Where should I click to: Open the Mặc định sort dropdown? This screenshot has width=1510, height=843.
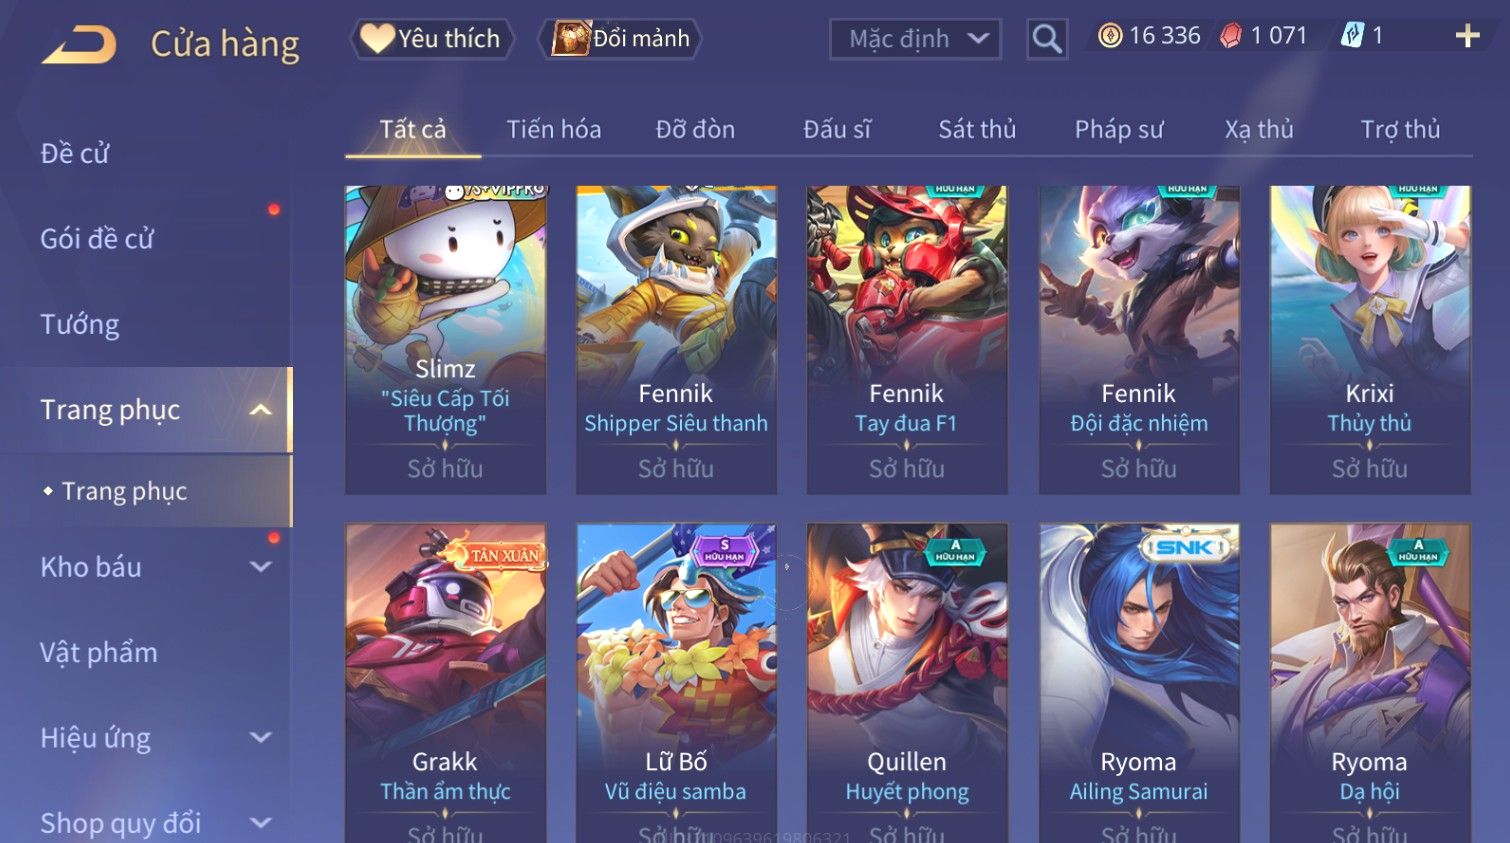(x=915, y=39)
